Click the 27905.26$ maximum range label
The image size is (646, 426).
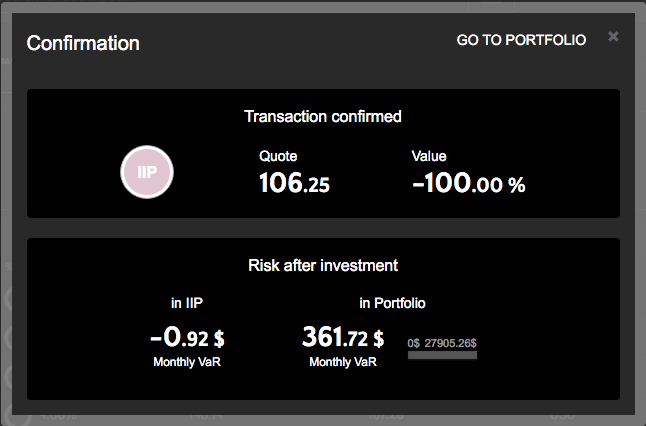[x=451, y=342]
